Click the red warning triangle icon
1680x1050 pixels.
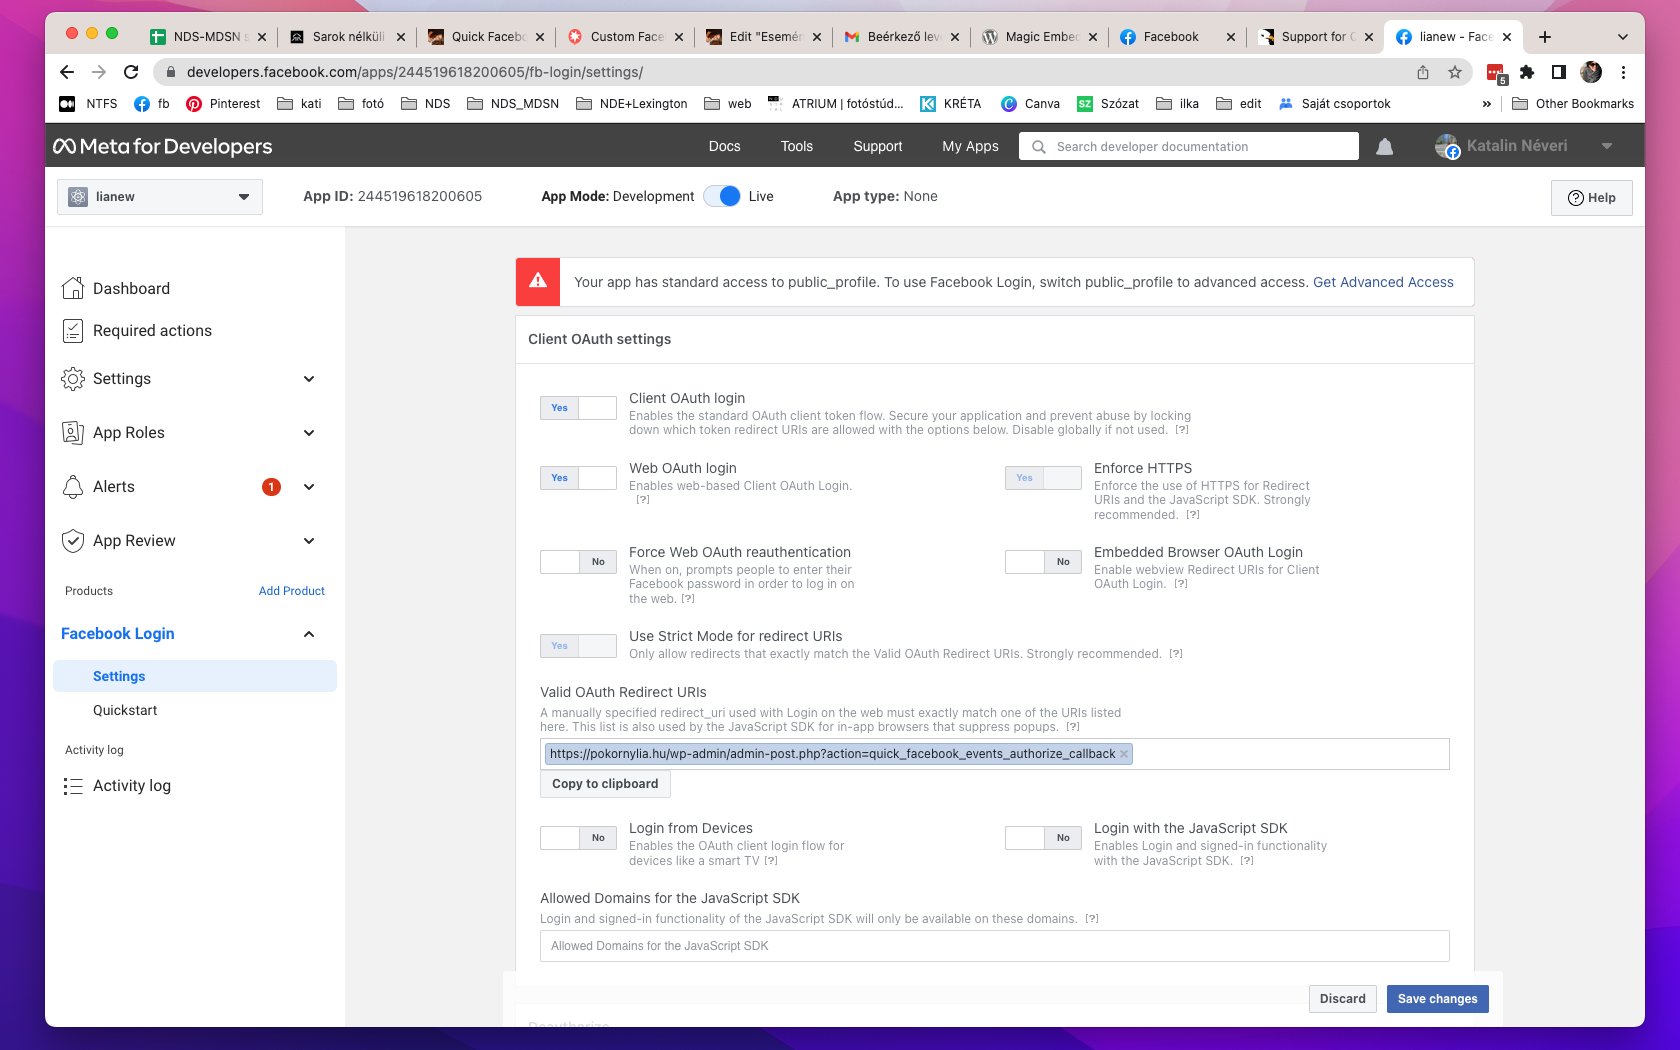(x=538, y=282)
